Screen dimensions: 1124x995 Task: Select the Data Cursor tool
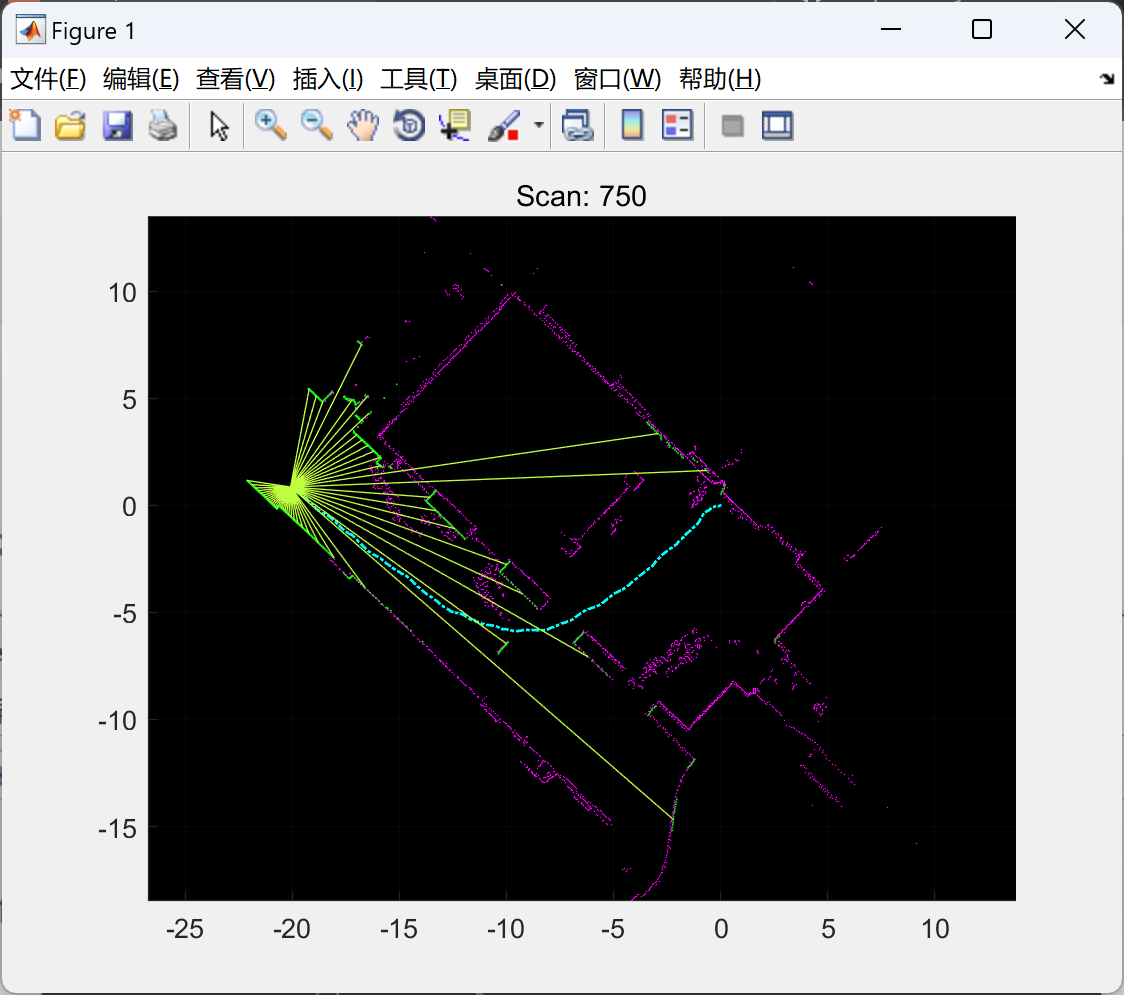click(455, 126)
